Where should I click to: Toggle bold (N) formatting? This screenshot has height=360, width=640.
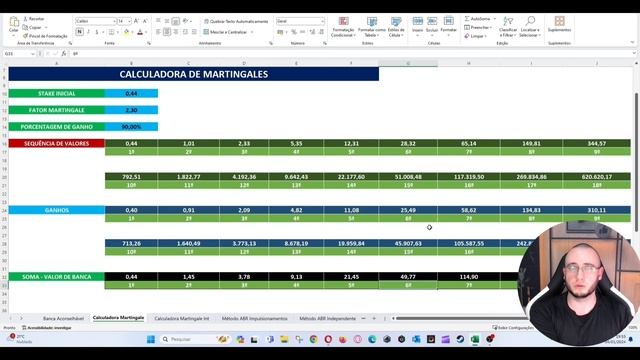click(x=79, y=32)
